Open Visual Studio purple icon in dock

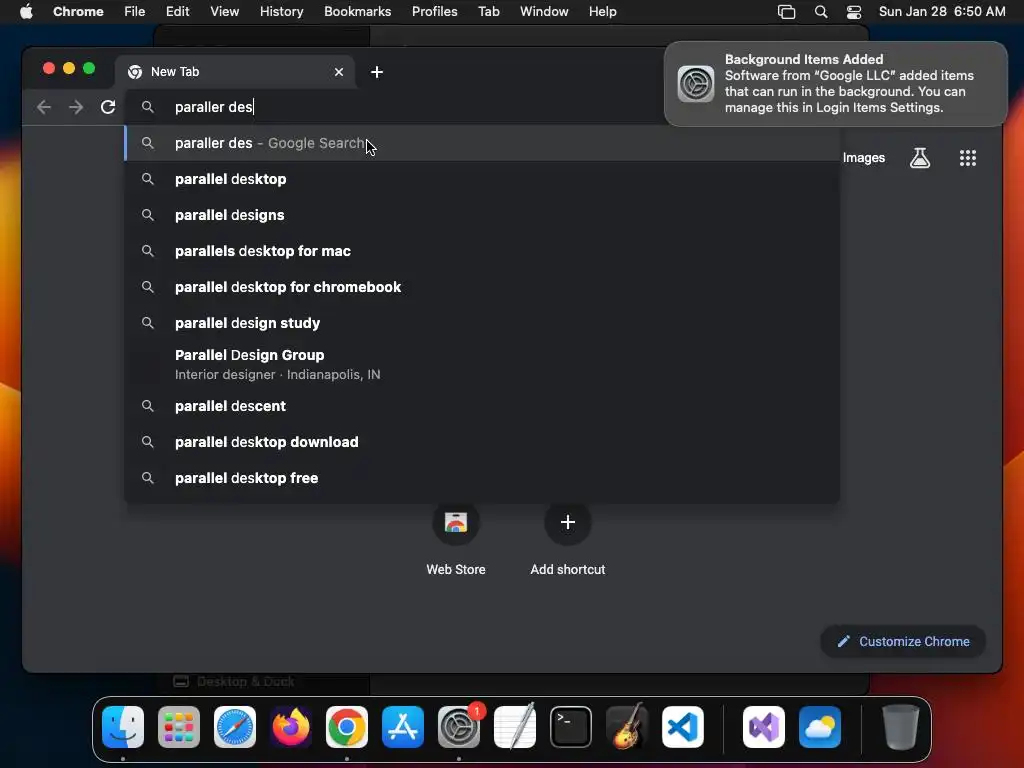[x=763, y=727]
